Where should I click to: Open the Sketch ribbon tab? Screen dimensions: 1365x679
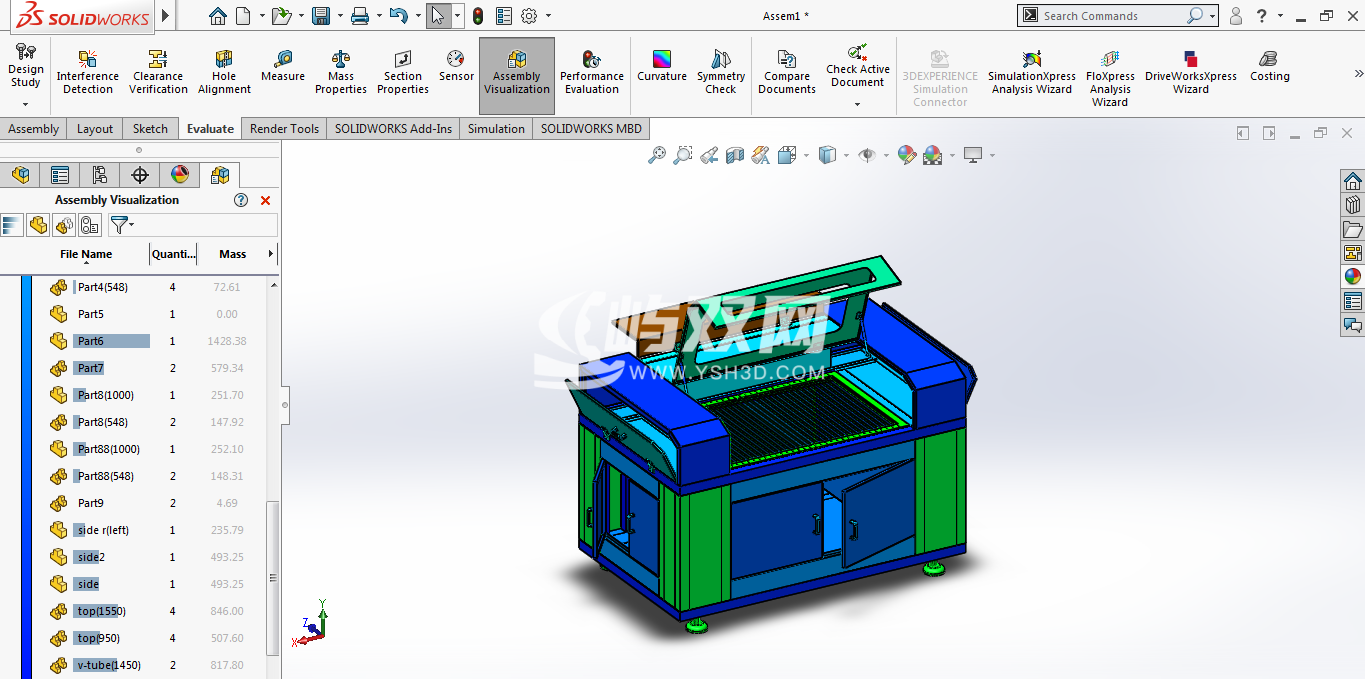click(150, 129)
